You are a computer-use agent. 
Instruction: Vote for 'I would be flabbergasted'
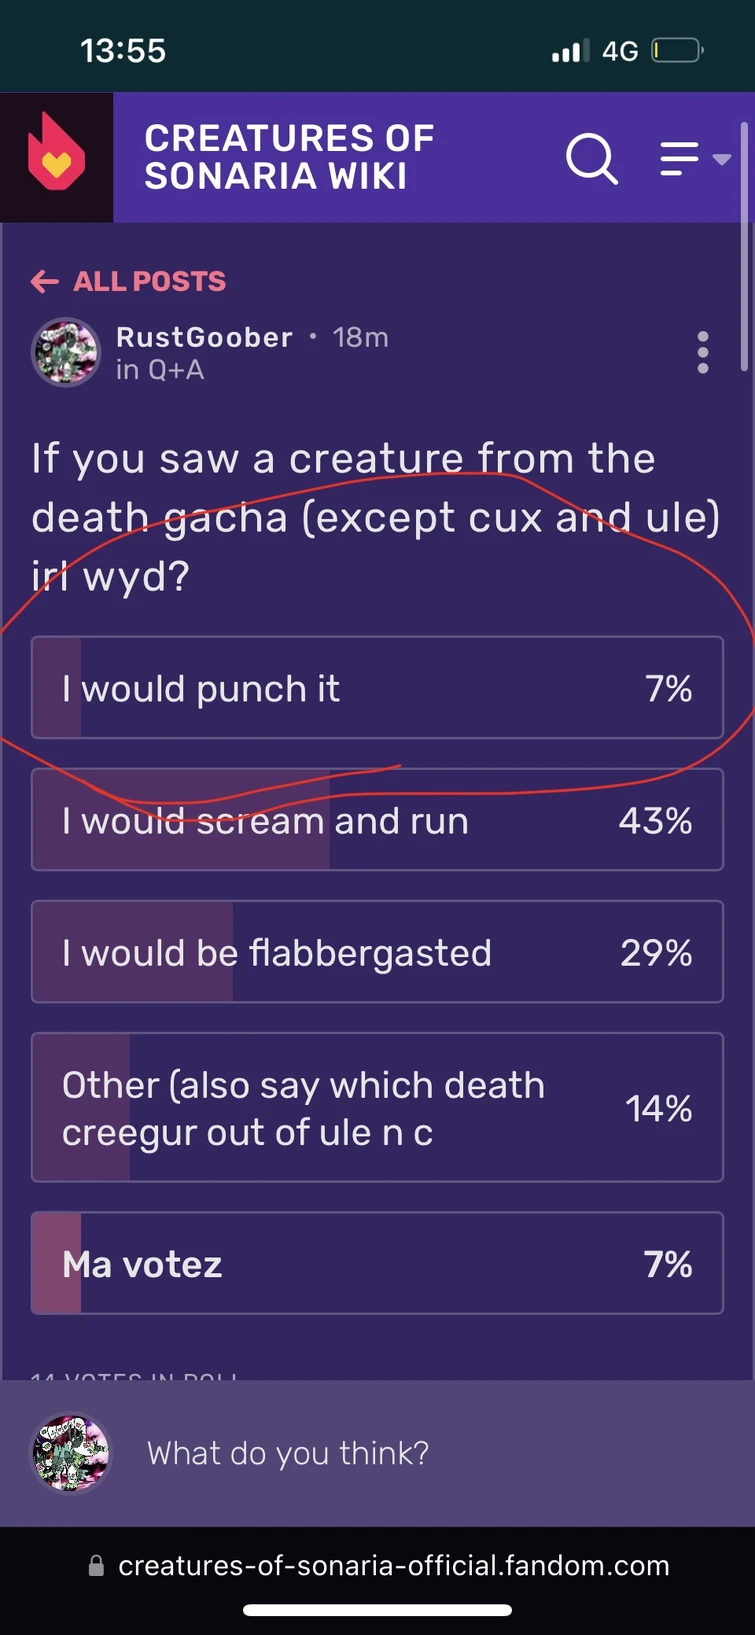377,951
